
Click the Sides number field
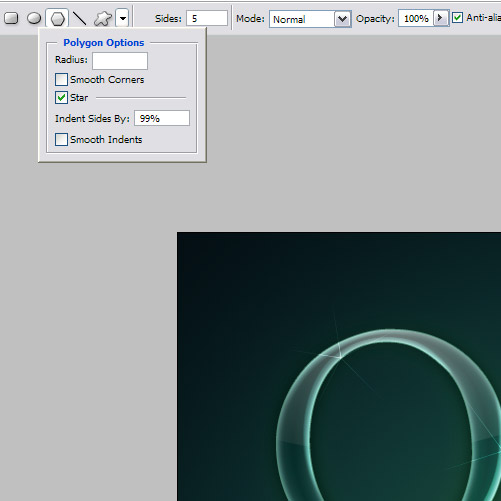[x=207, y=18]
